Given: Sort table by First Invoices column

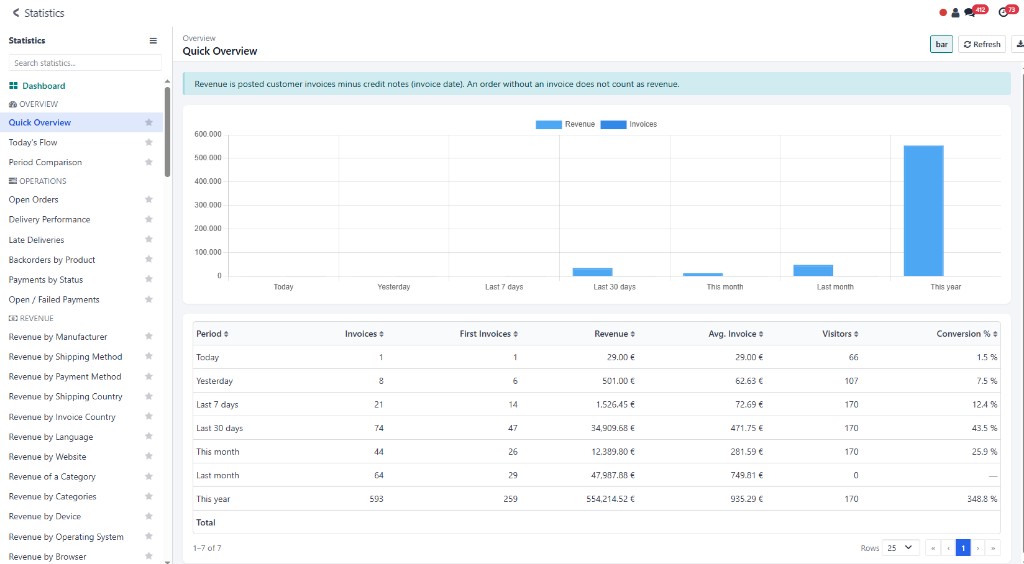Looking at the screenshot, I should [x=488, y=334].
